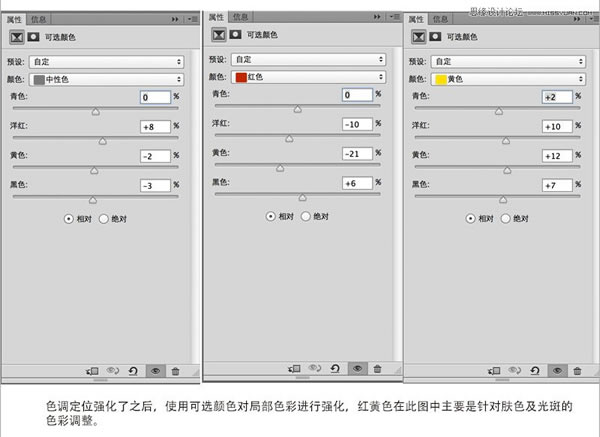Click the 洋红 value field showing +10

coord(557,126)
